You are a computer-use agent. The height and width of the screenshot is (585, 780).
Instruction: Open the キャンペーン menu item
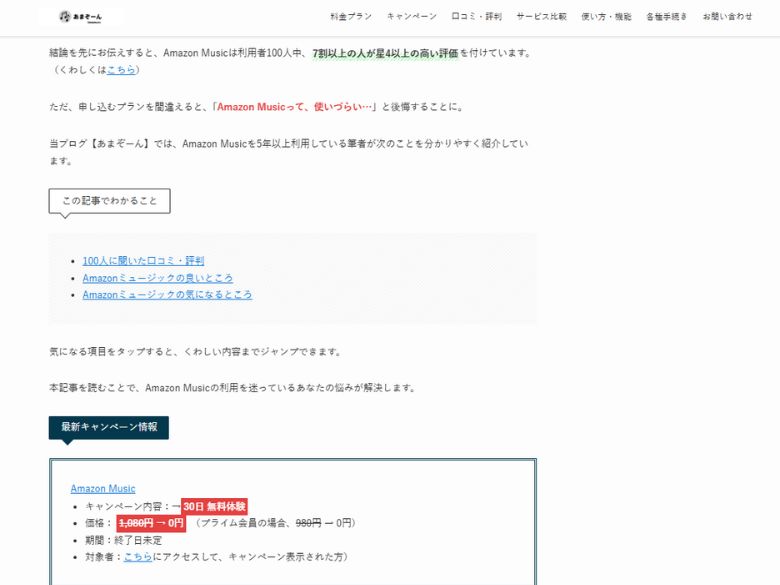tap(411, 16)
